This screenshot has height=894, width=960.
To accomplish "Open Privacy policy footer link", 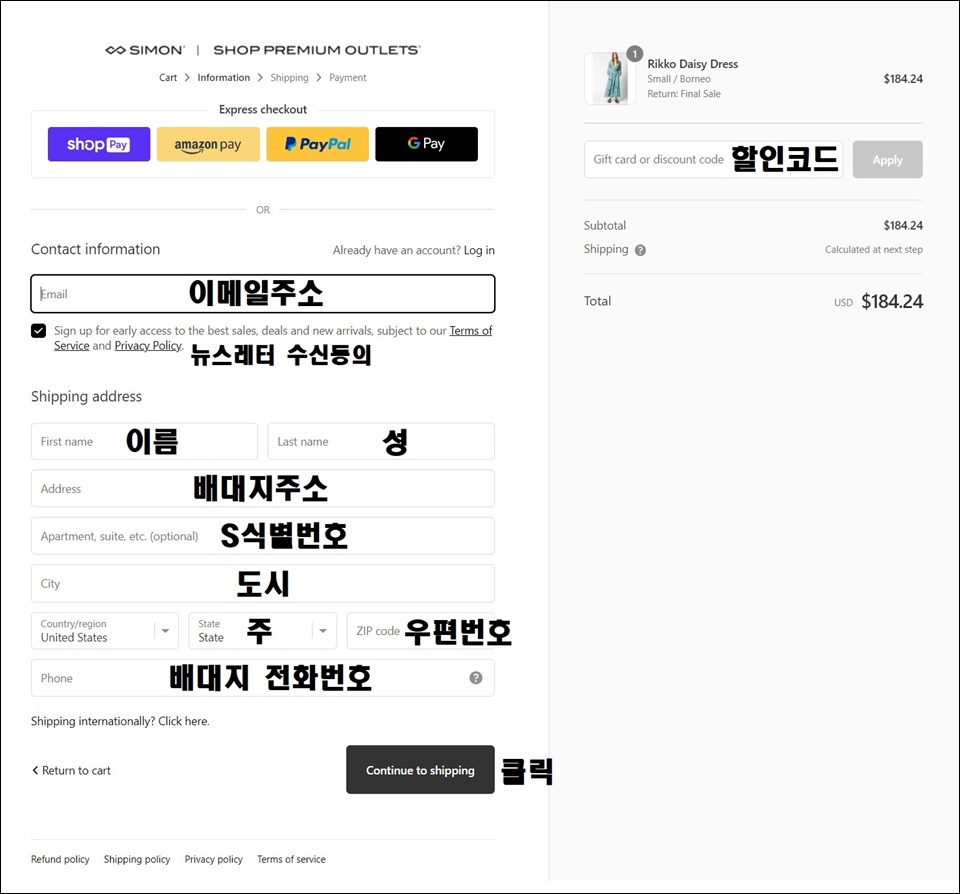I will [214, 859].
